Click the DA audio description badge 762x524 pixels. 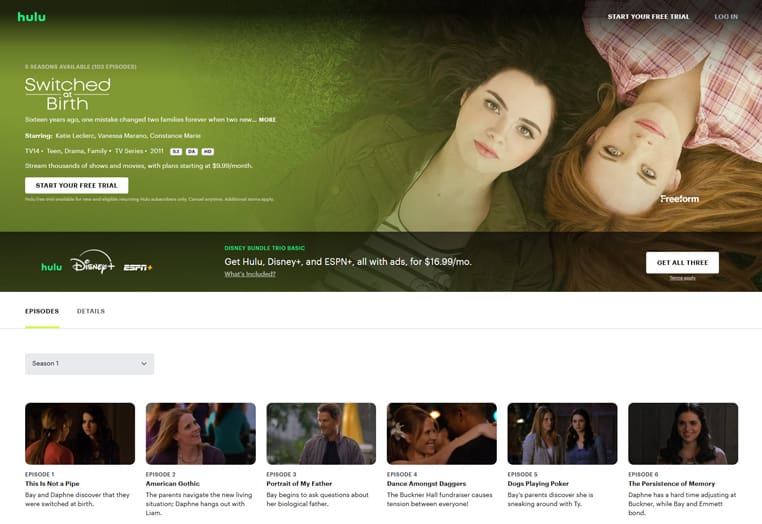(191, 152)
